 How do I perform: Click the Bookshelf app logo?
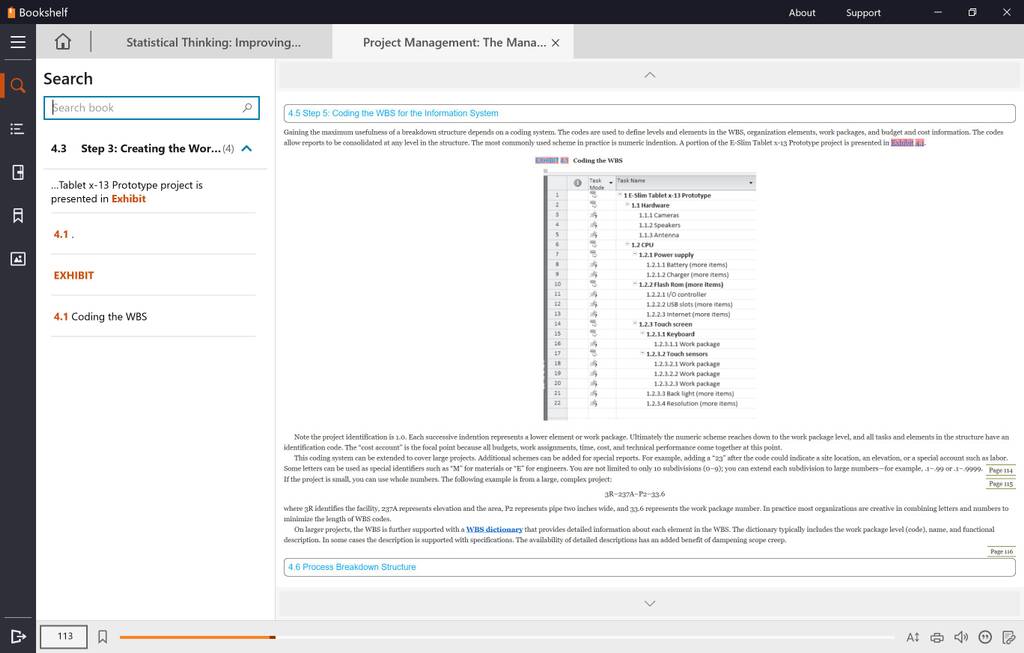[x=37, y=12]
